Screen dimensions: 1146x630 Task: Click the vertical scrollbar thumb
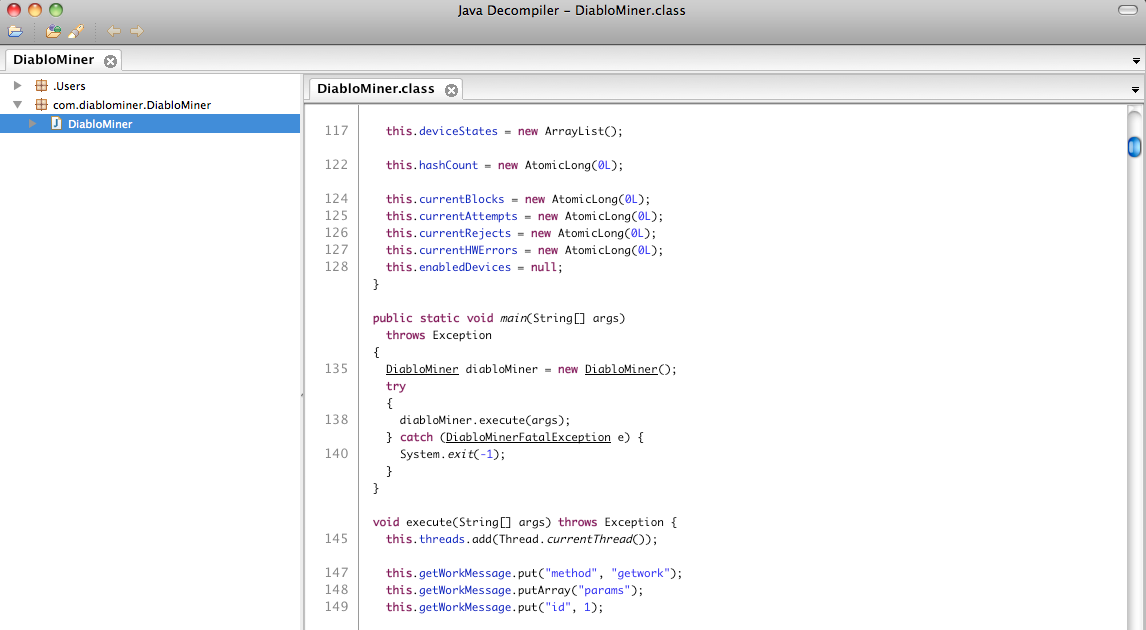pos(1134,147)
